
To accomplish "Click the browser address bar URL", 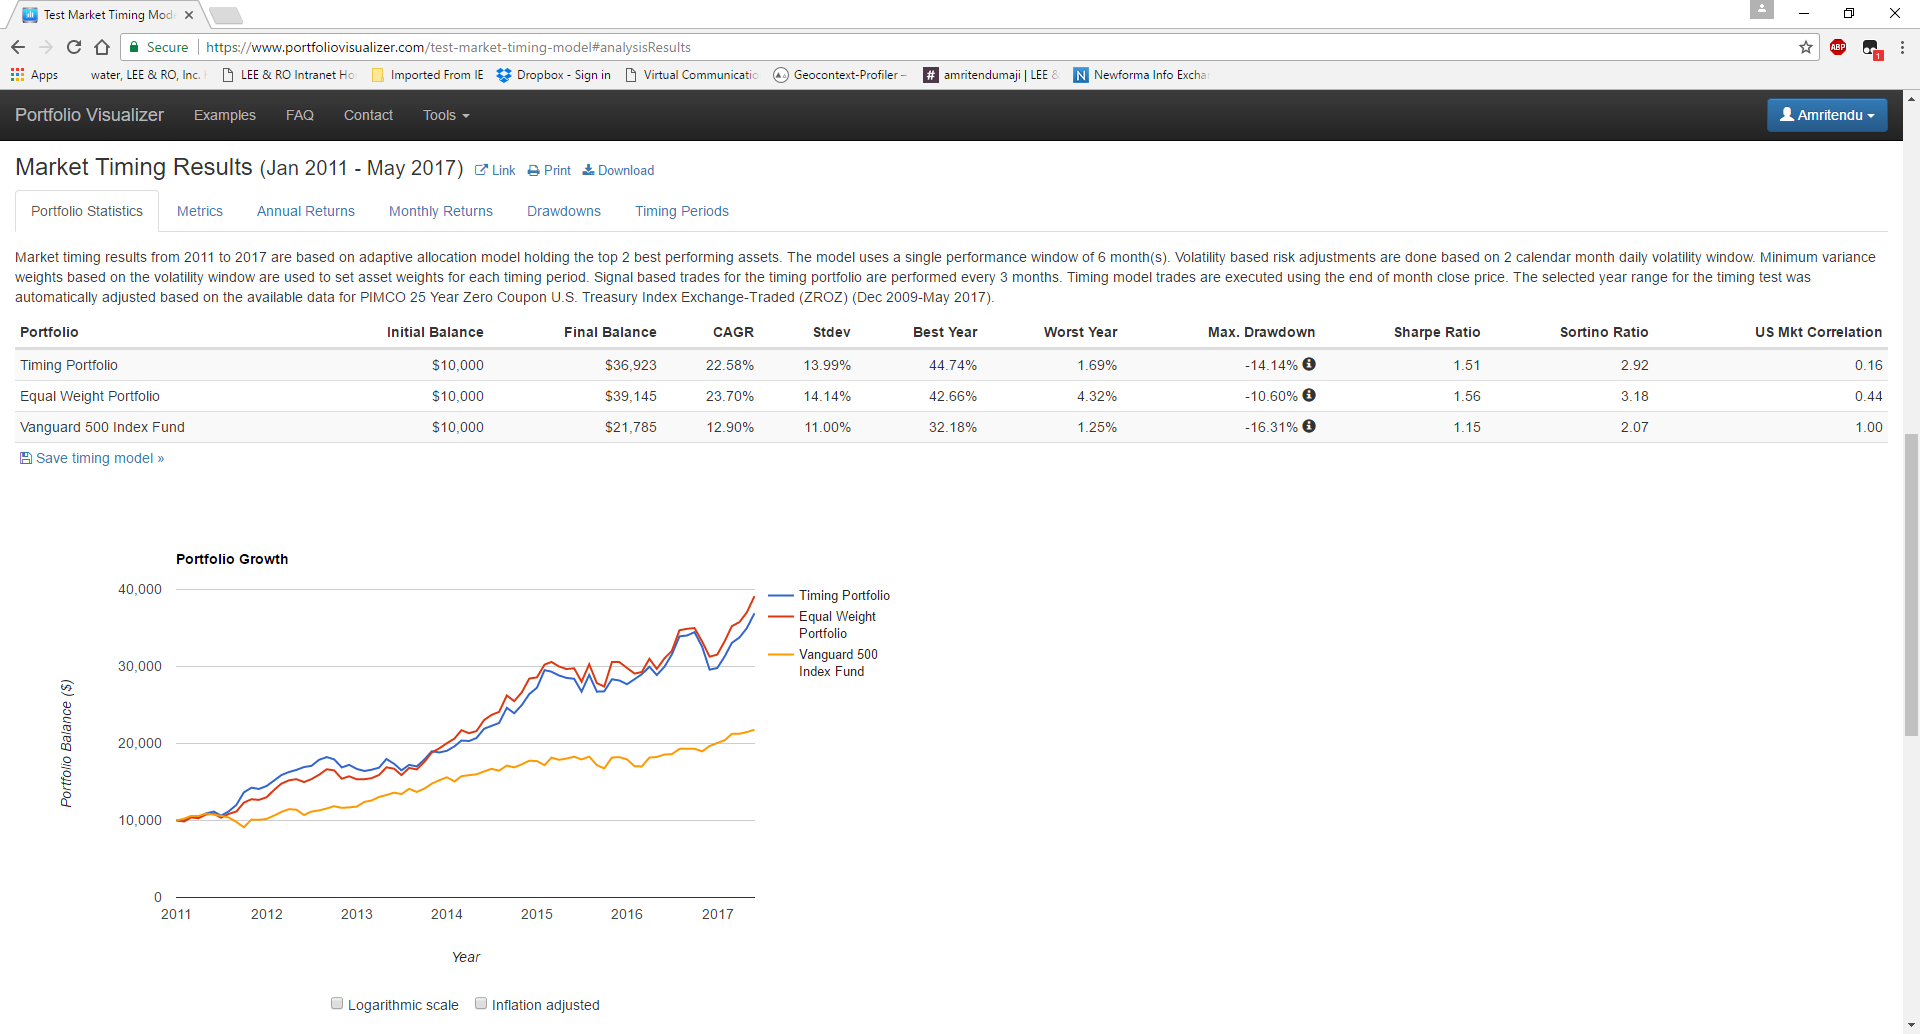I will (x=448, y=47).
